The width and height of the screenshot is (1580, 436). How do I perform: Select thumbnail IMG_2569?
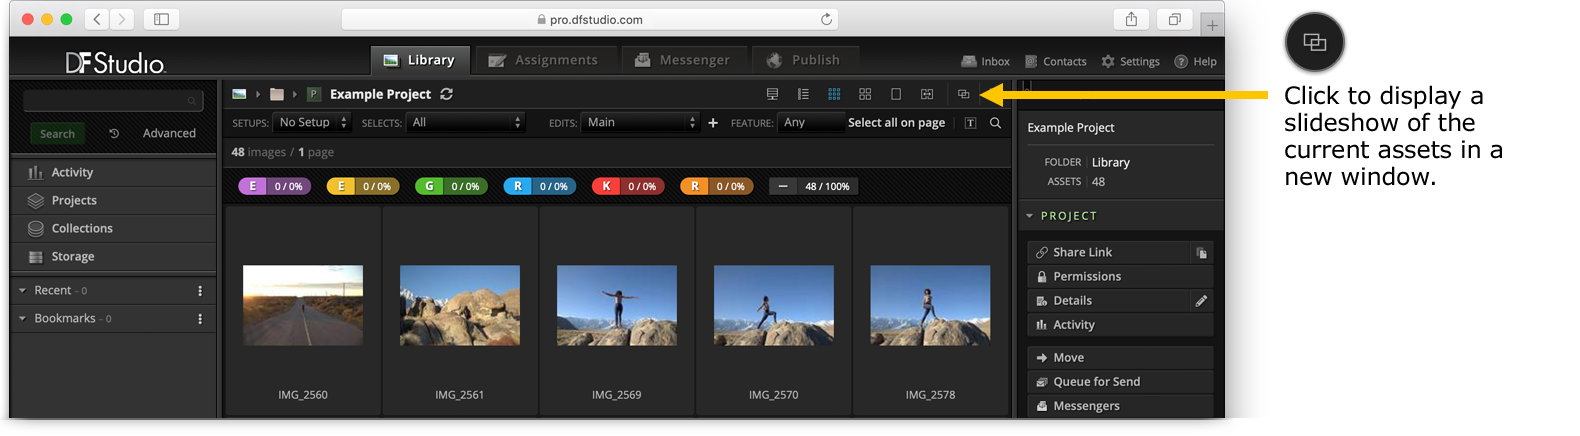[617, 306]
